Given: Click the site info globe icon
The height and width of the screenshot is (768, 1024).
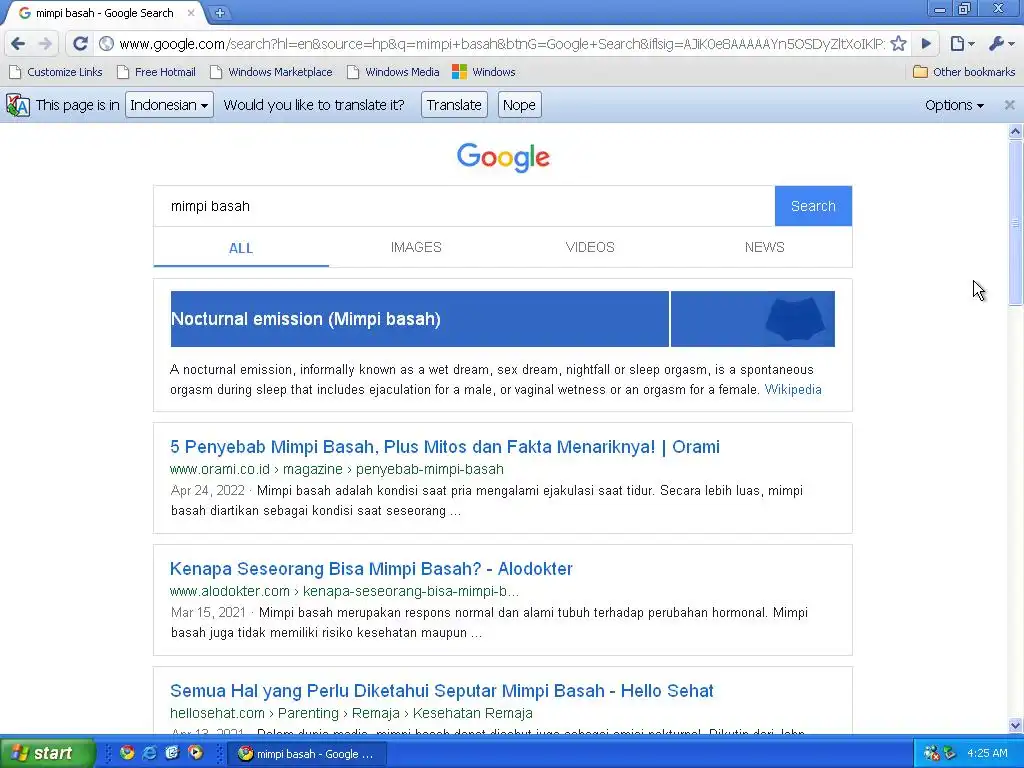Looking at the screenshot, I should [x=106, y=44].
